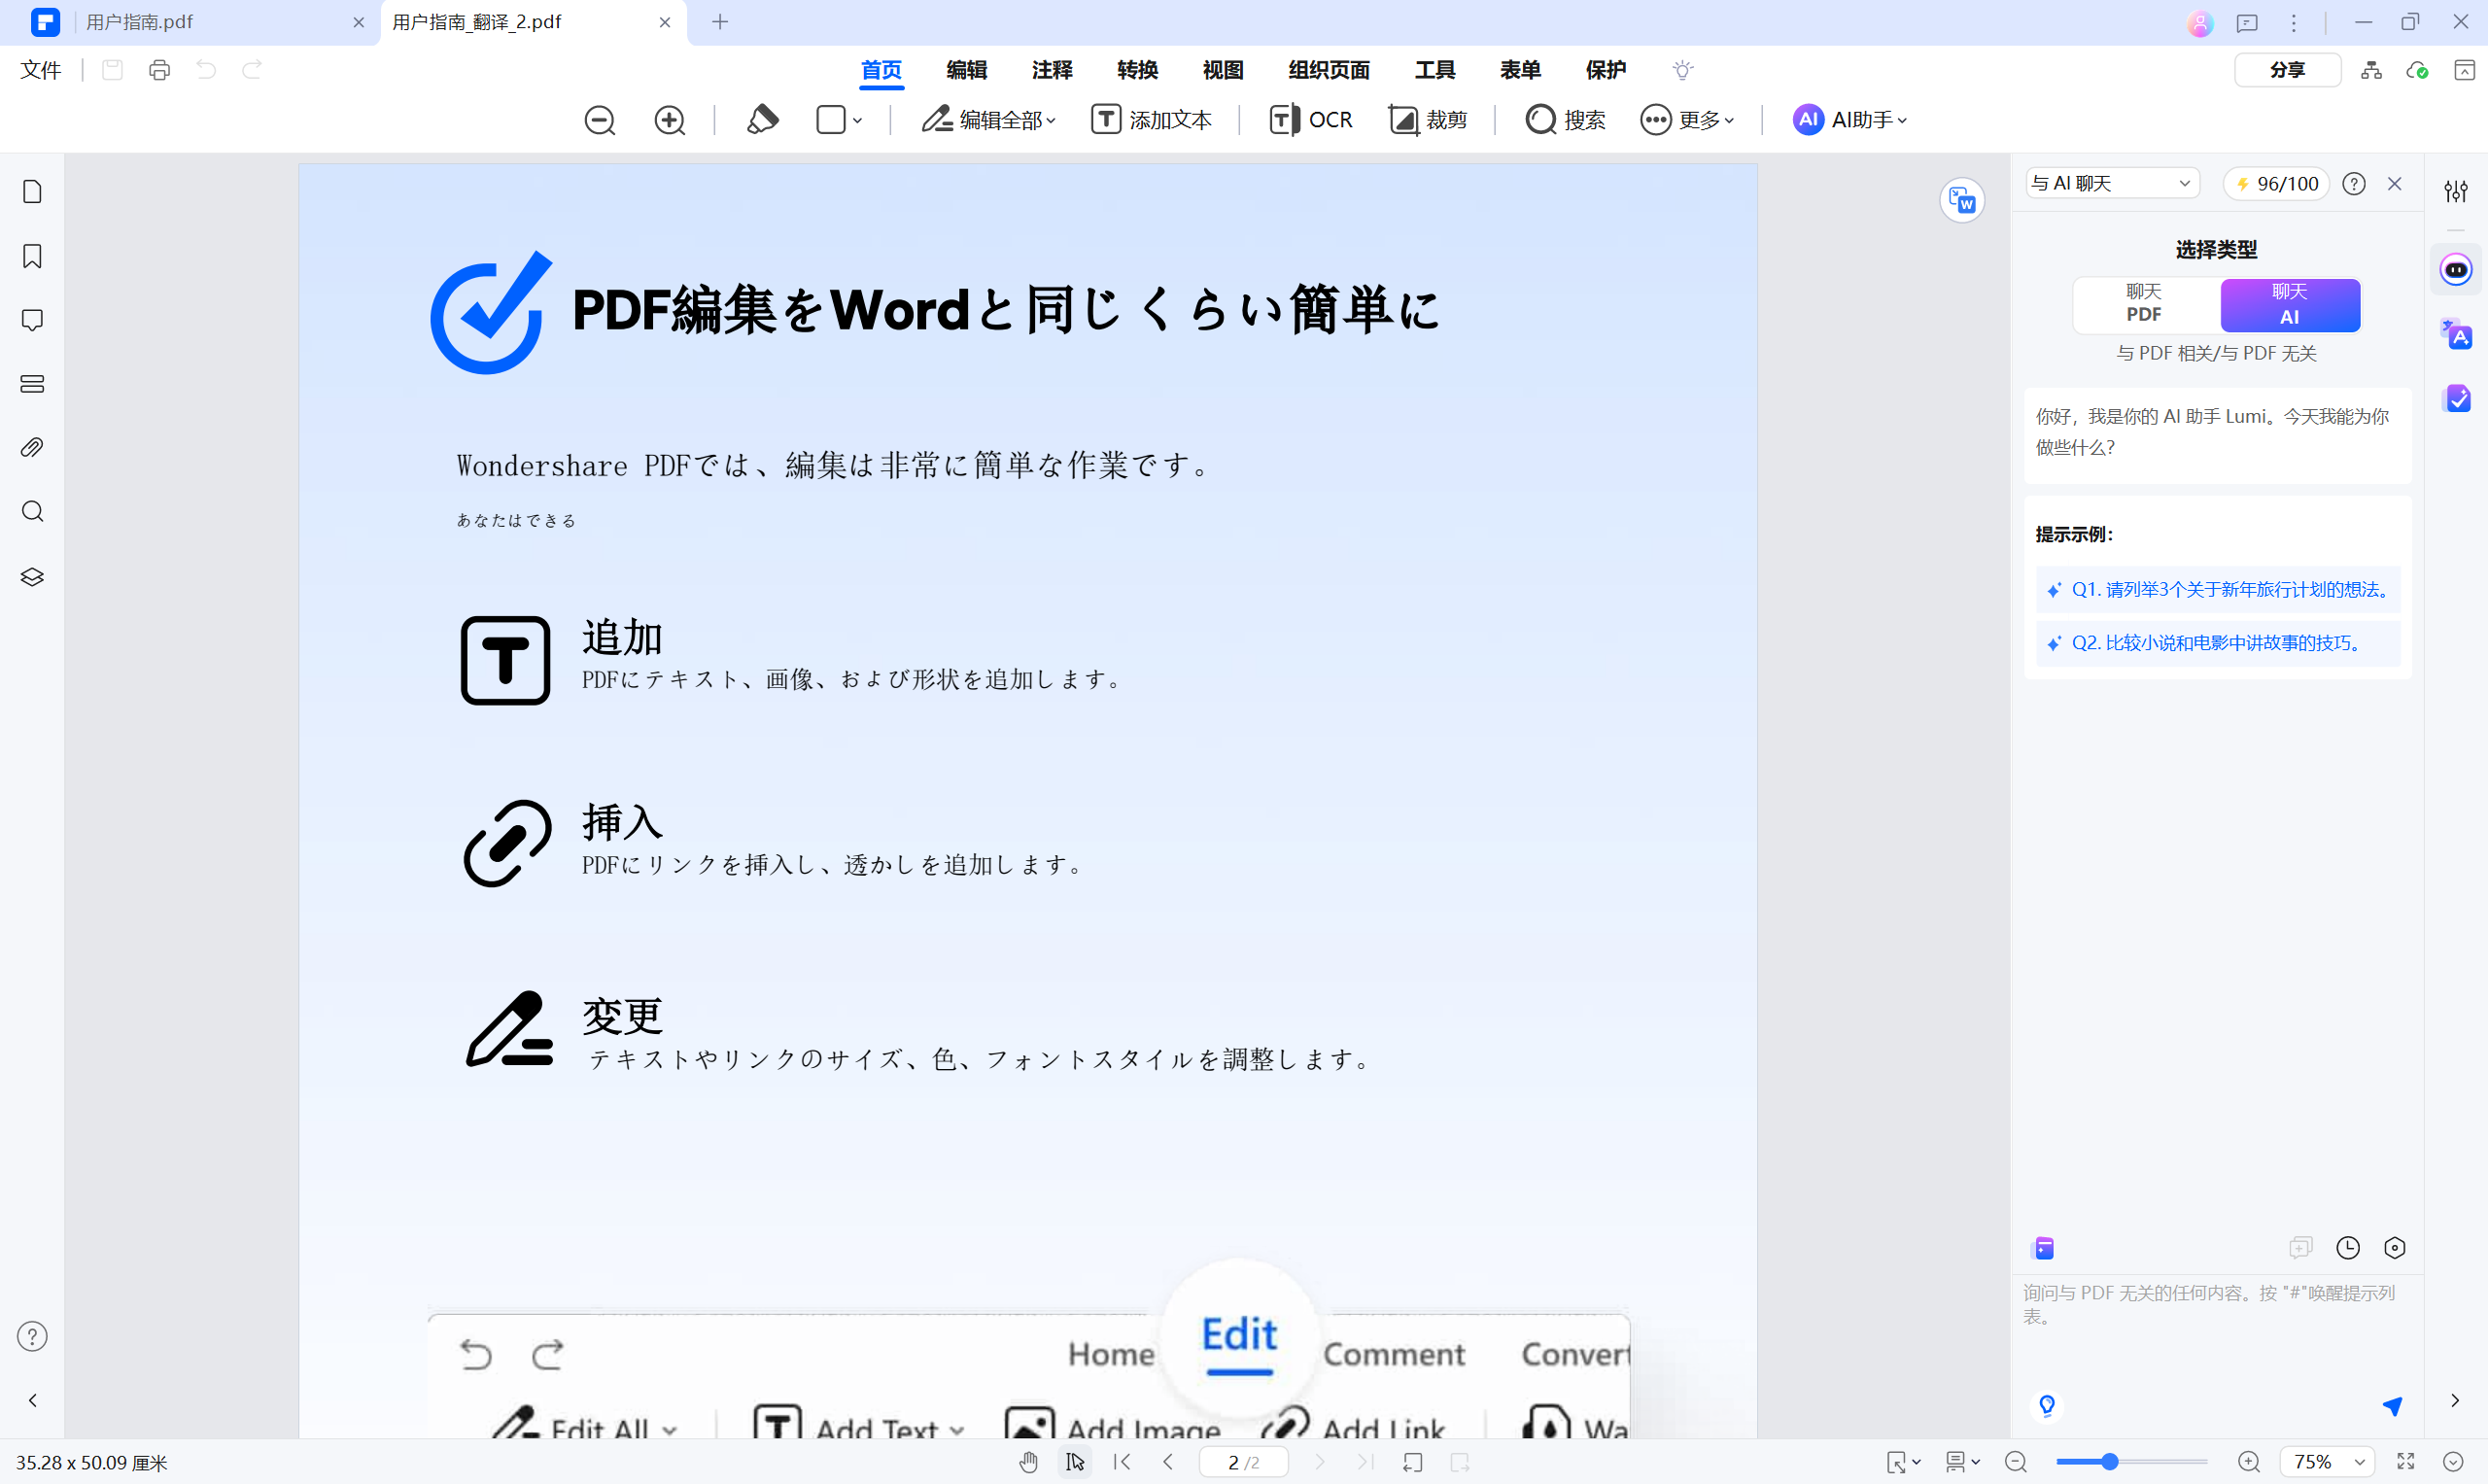Click zoom in plus beside zoom slider

click(x=2248, y=1462)
